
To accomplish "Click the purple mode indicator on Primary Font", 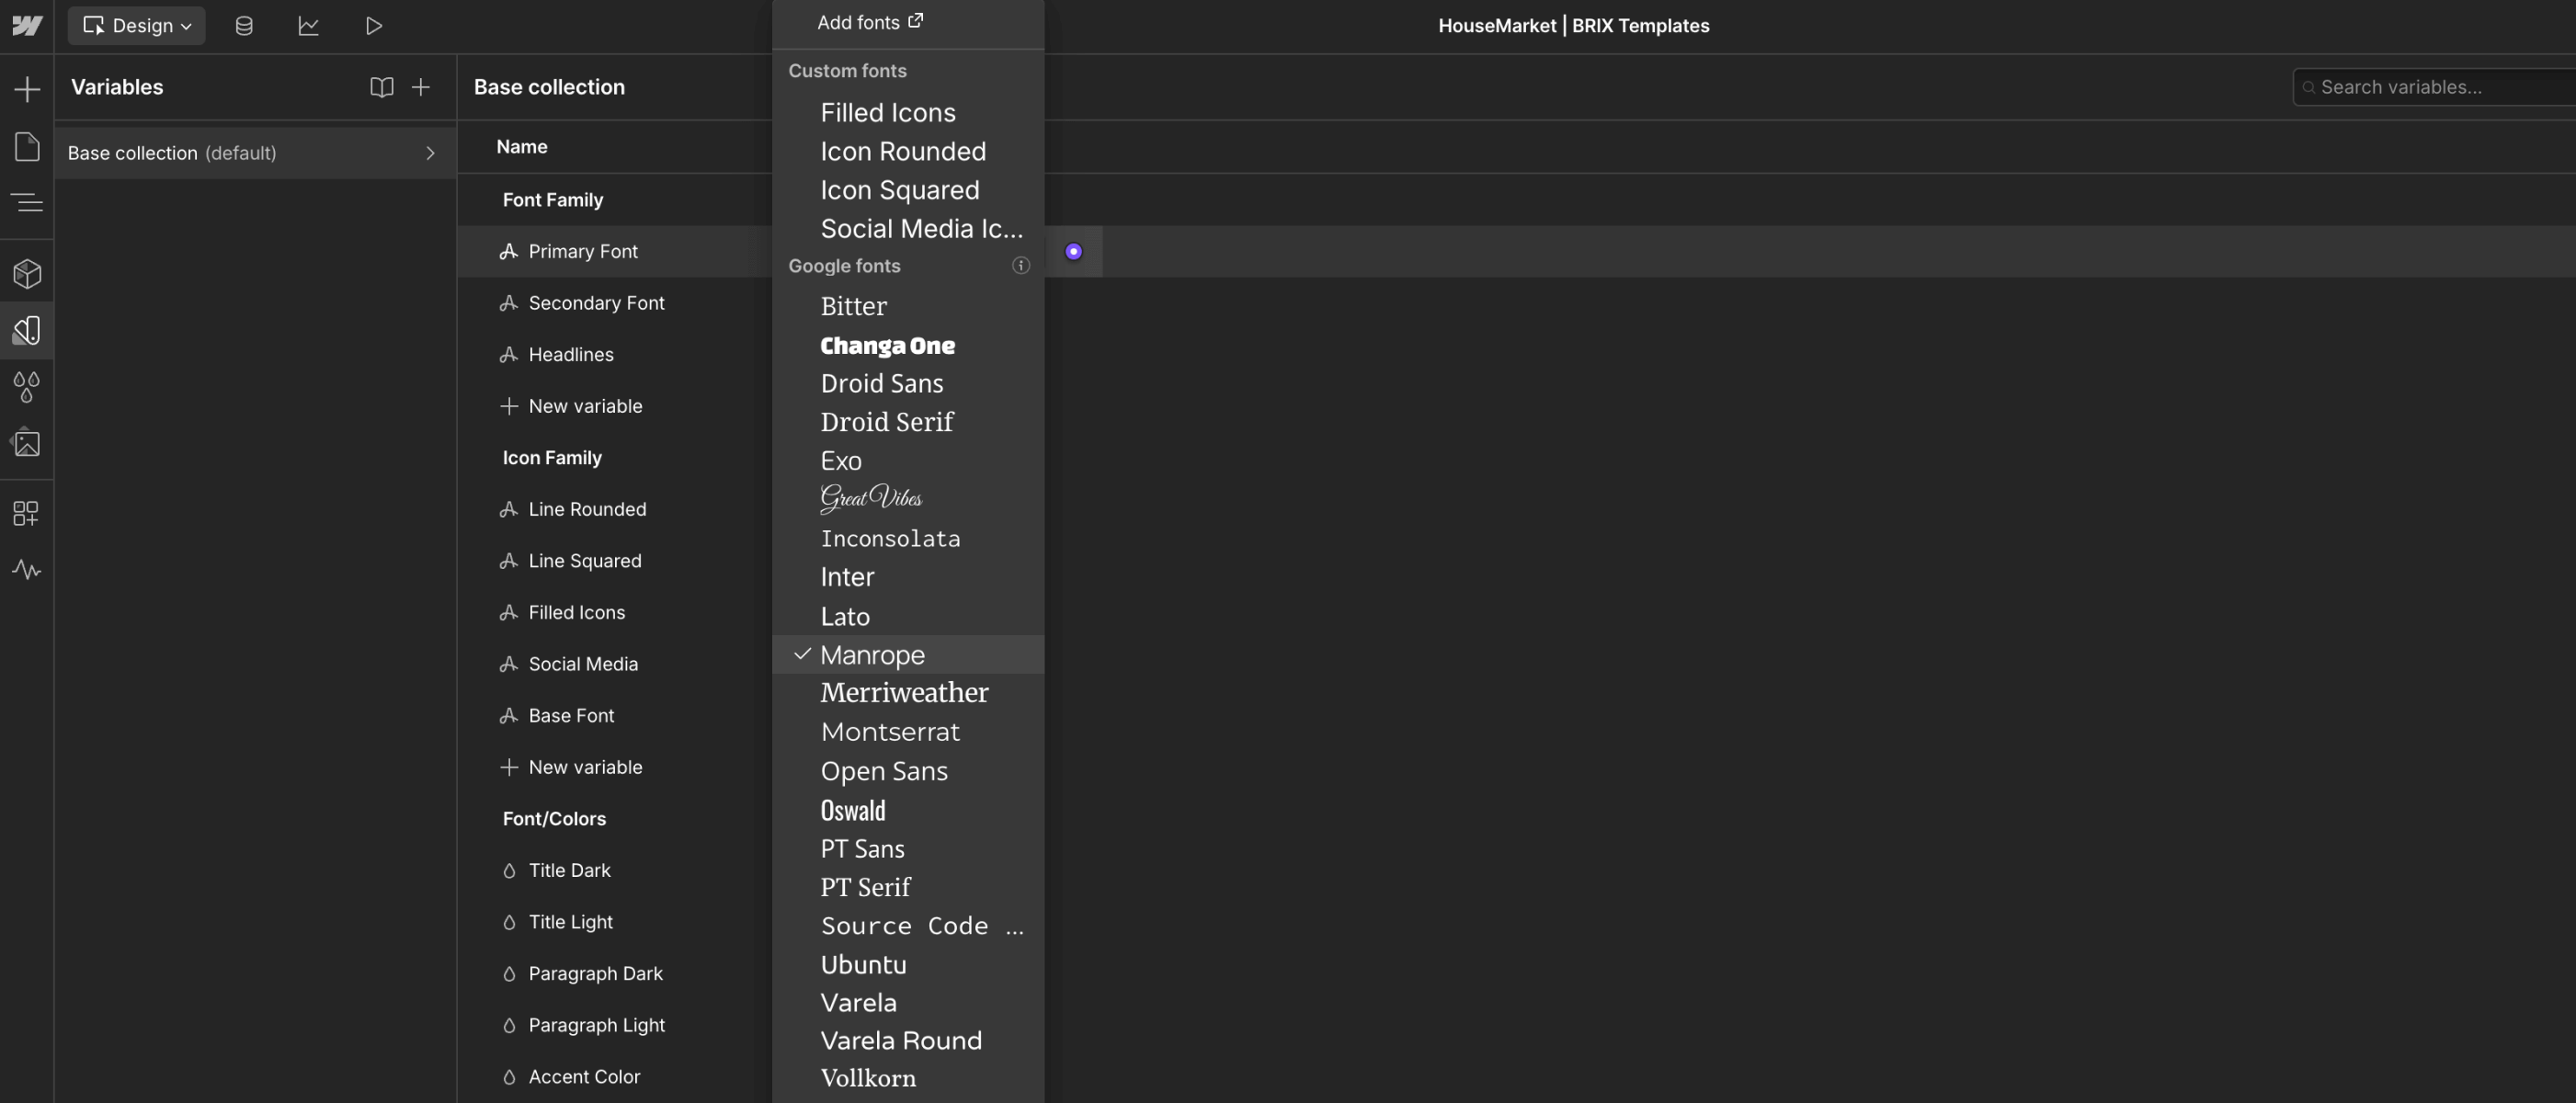I will 1073,251.
